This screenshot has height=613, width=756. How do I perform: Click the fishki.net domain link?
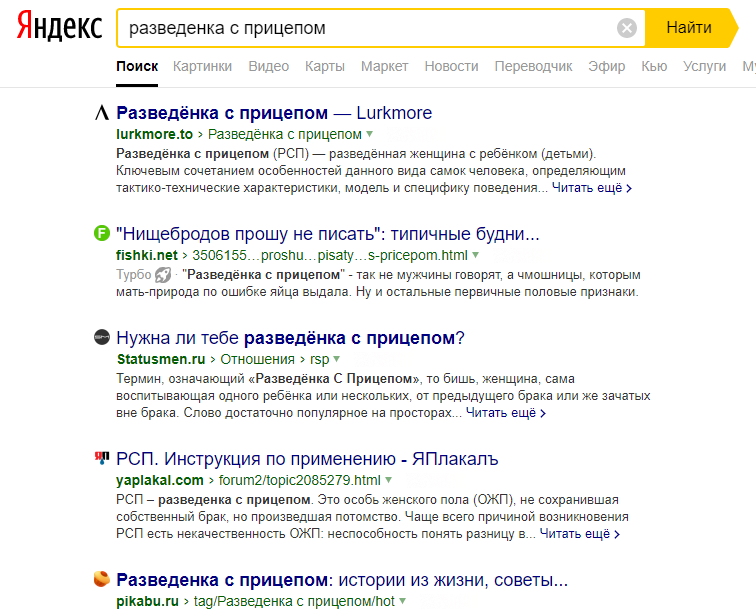coord(147,255)
